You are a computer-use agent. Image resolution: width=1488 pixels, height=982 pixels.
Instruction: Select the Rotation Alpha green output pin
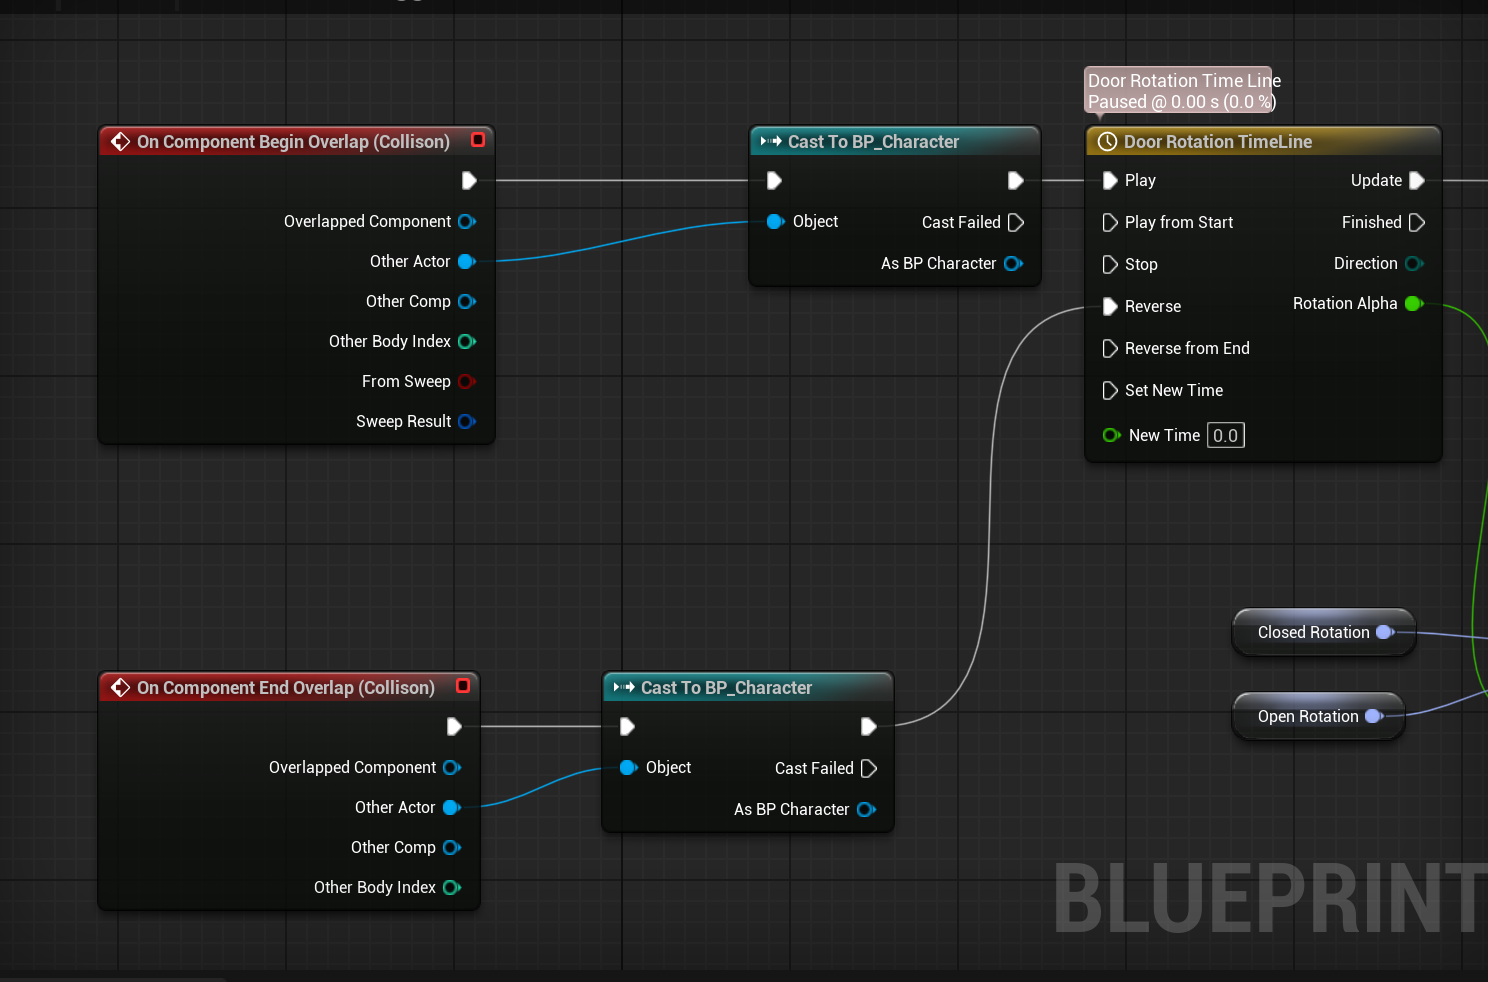tap(1414, 303)
